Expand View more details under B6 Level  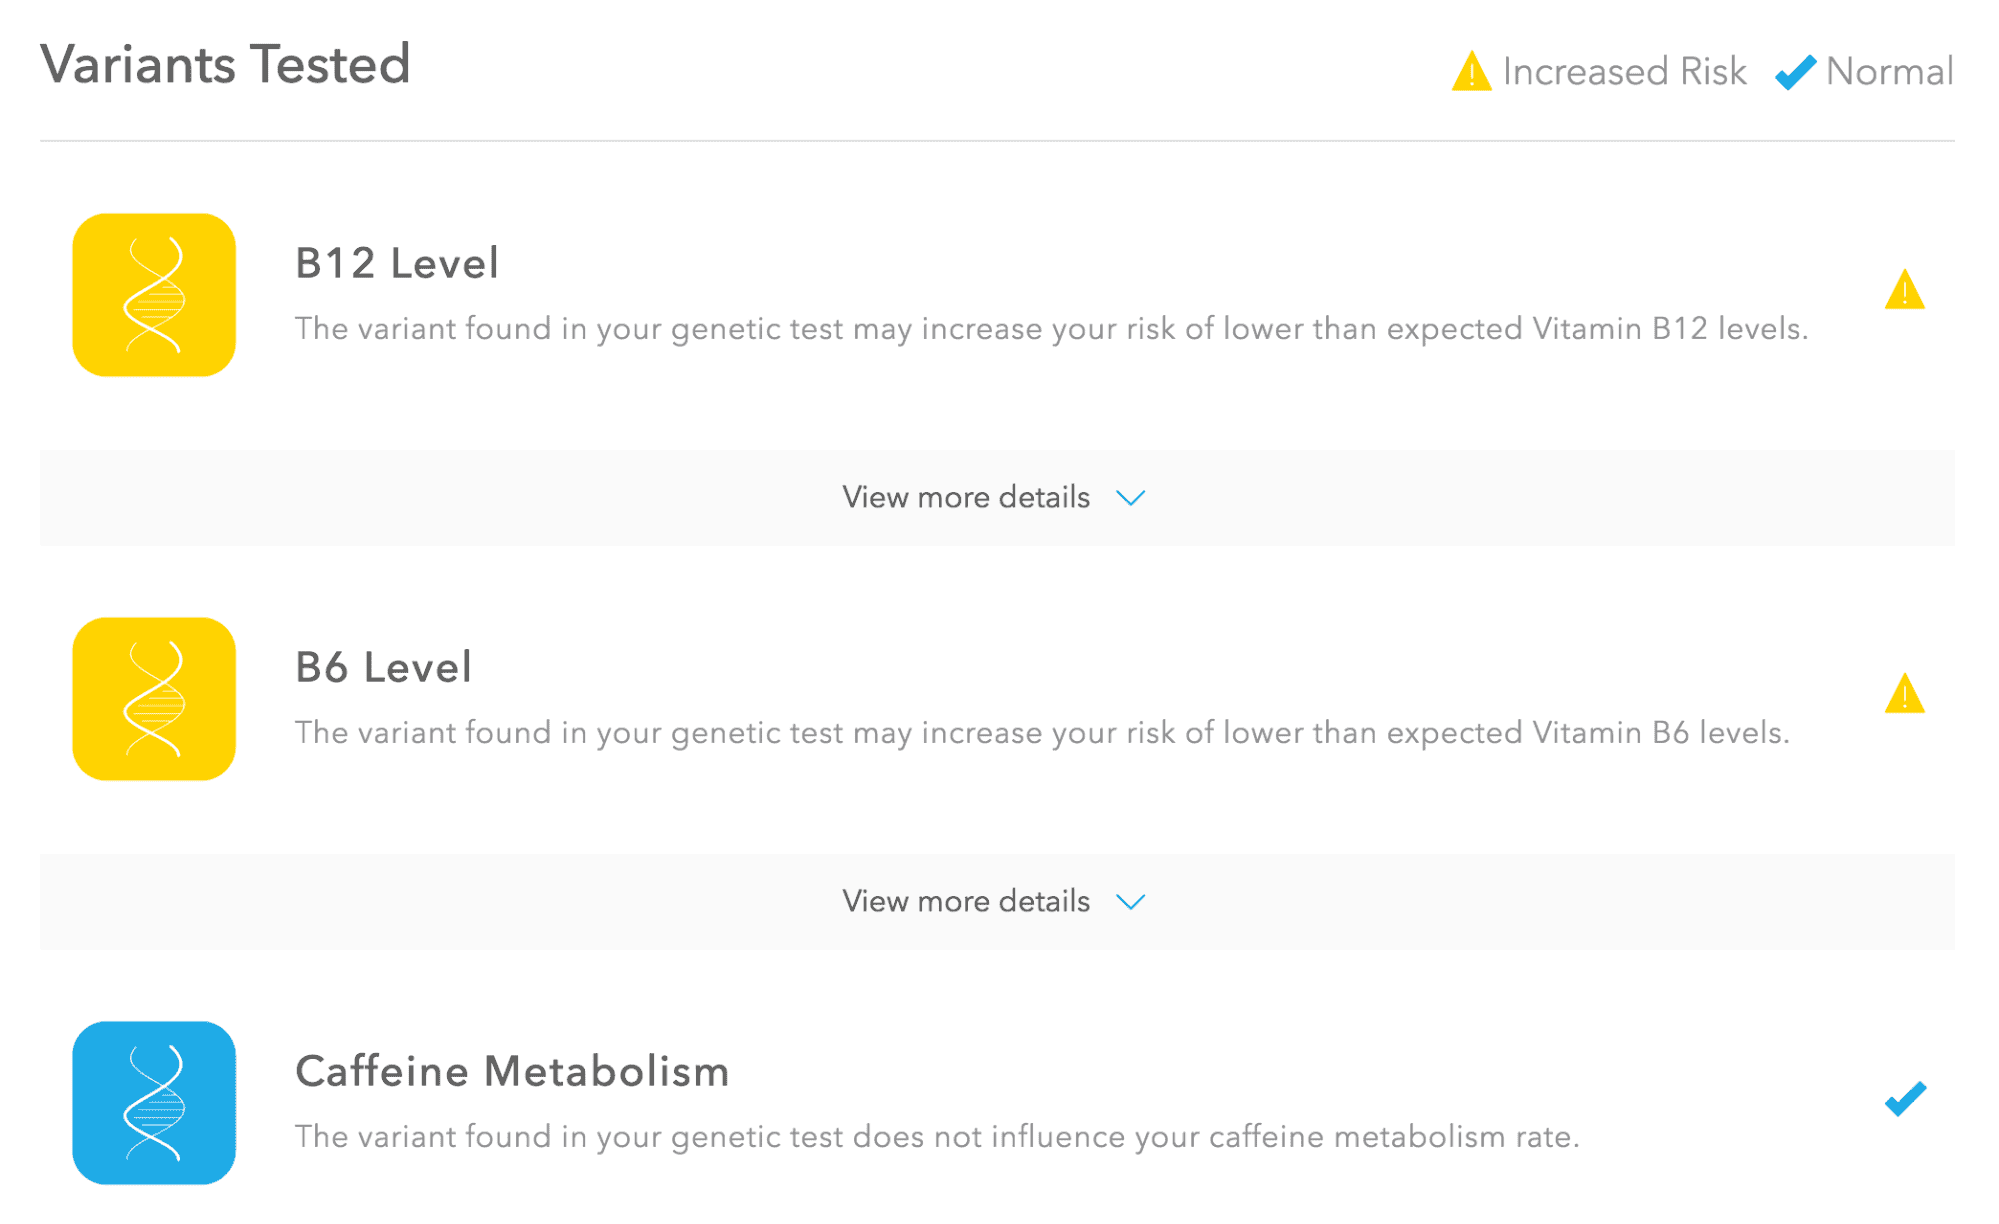point(966,901)
